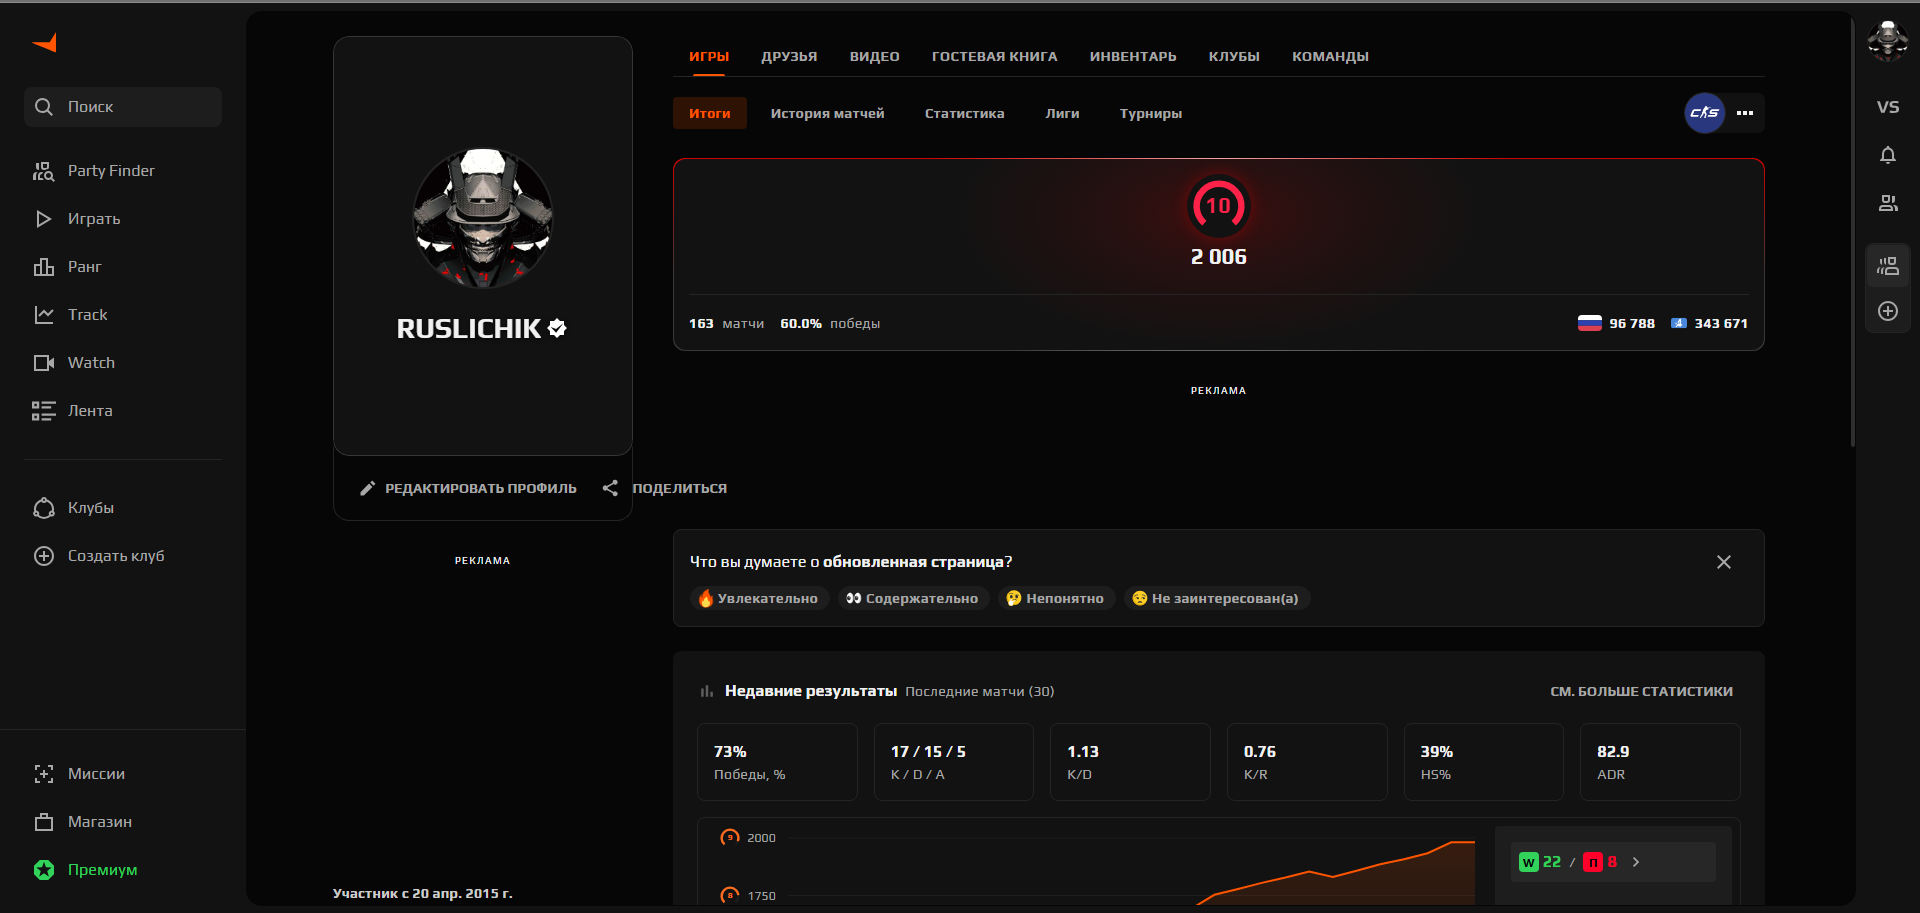Open the three-dots game options menu
The image size is (1920, 913).
1745,113
